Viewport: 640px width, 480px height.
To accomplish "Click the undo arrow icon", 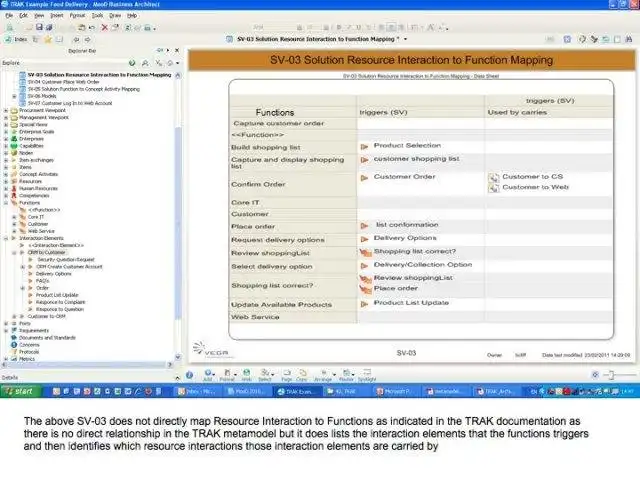I will 92,27.
